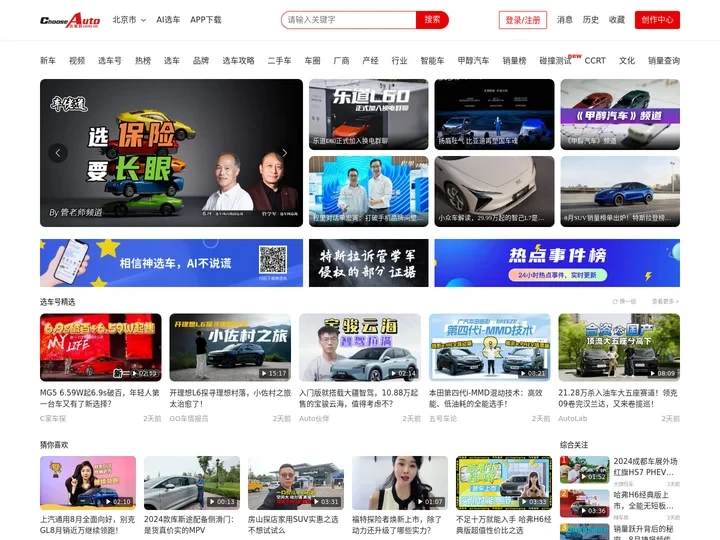Select the 车圈 nav tab
The image size is (720, 540).
(x=312, y=61)
